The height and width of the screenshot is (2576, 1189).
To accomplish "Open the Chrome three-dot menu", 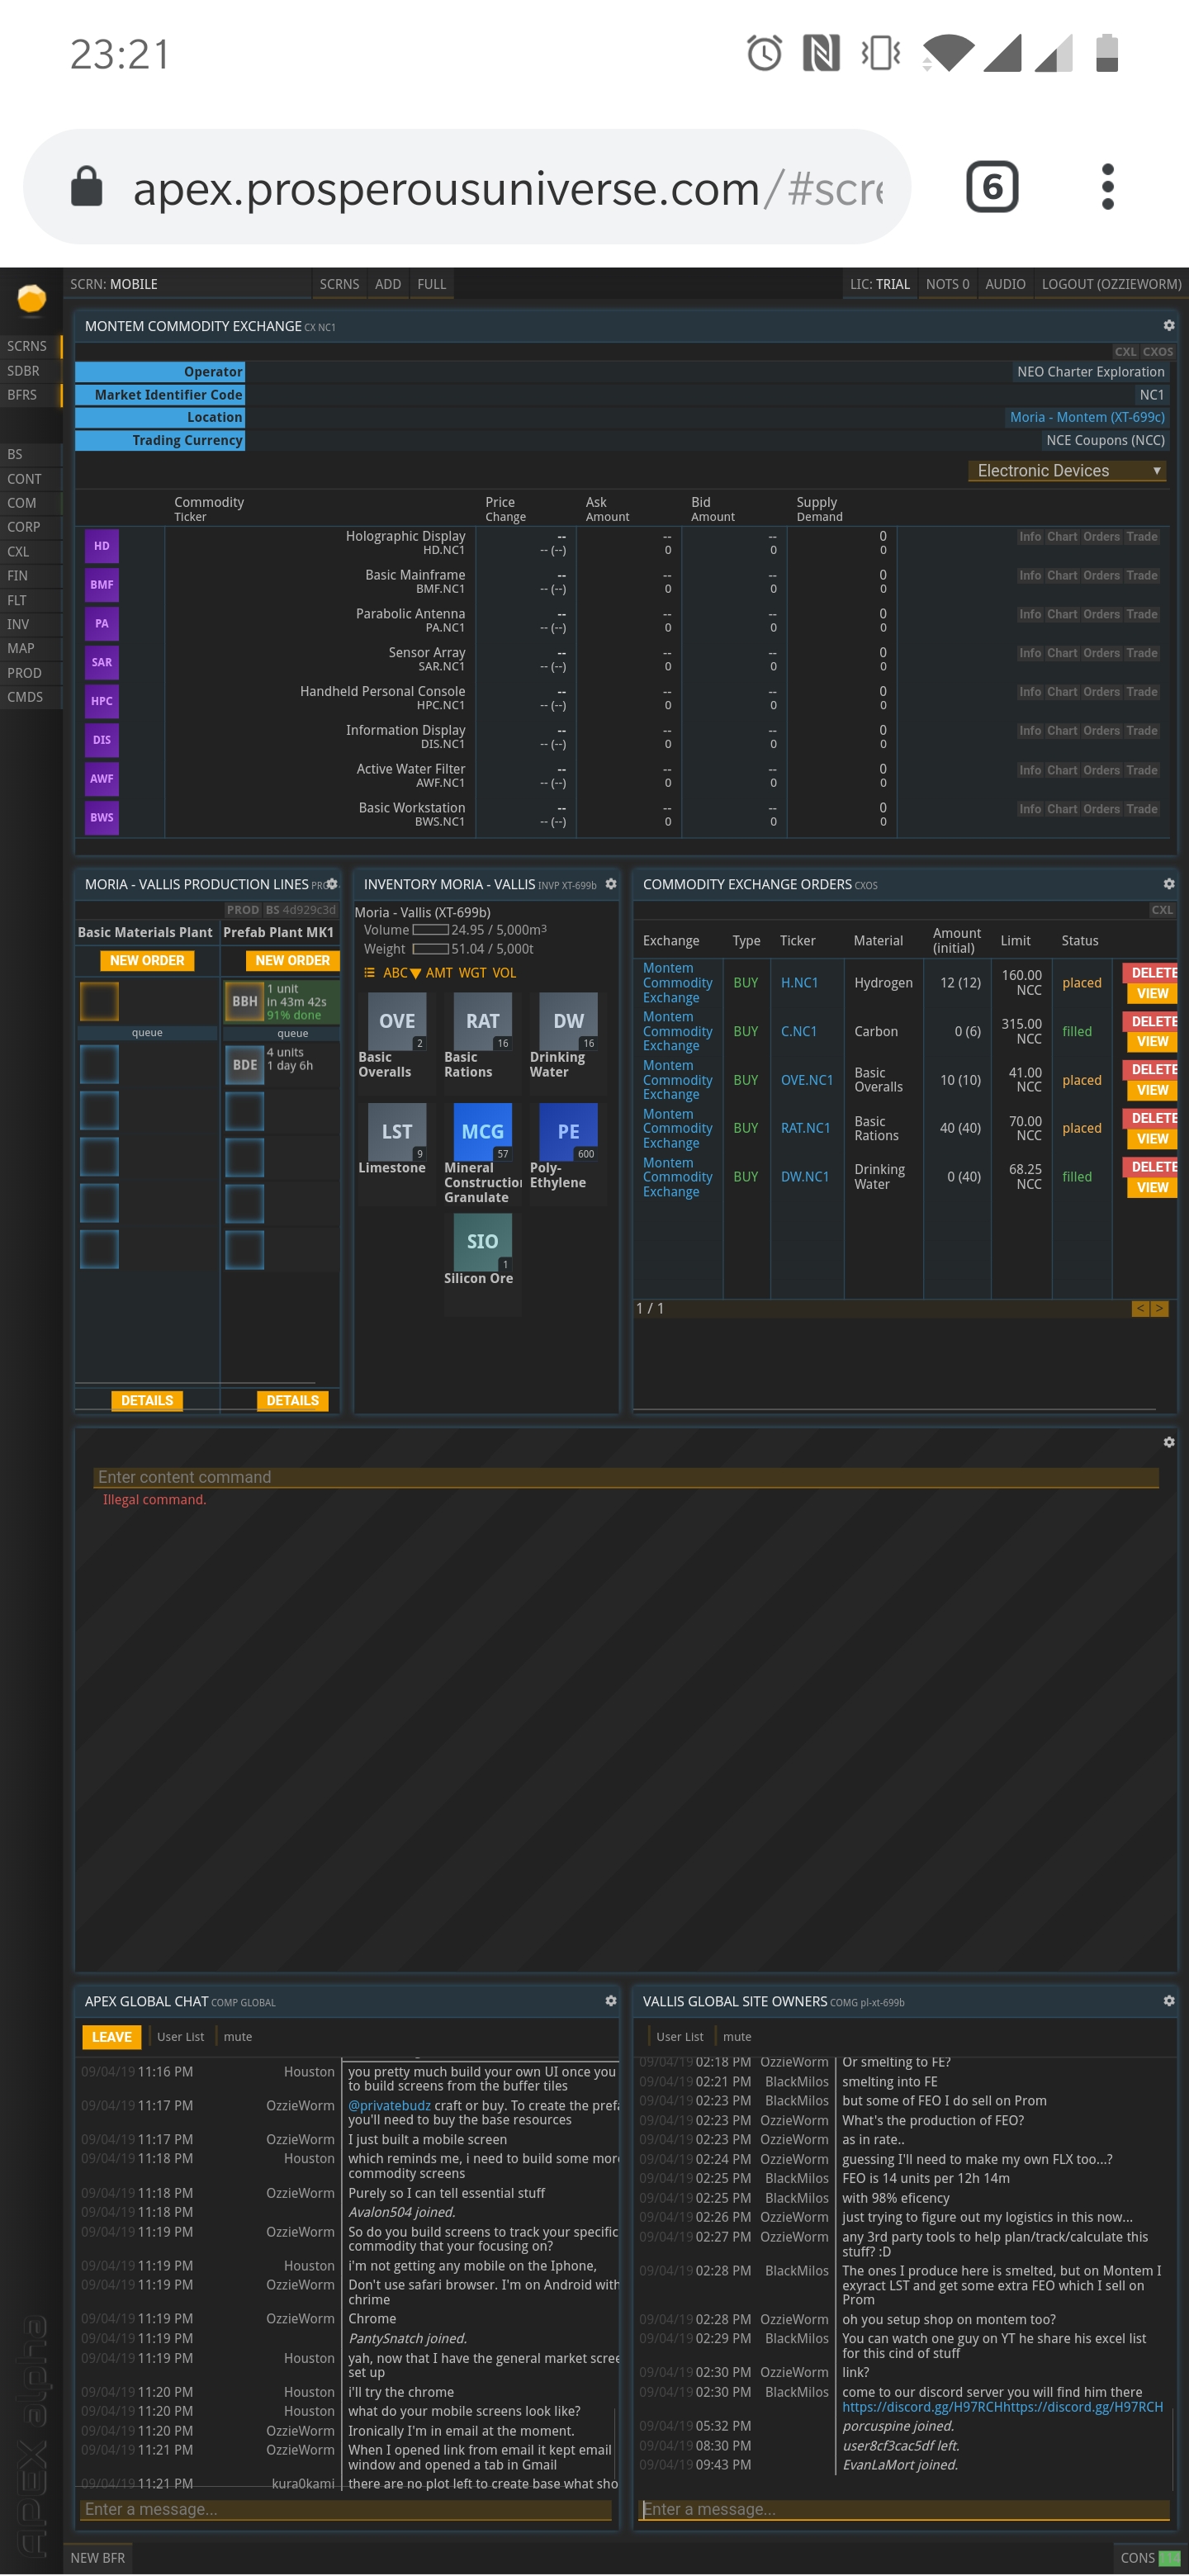I will click(x=1107, y=187).
